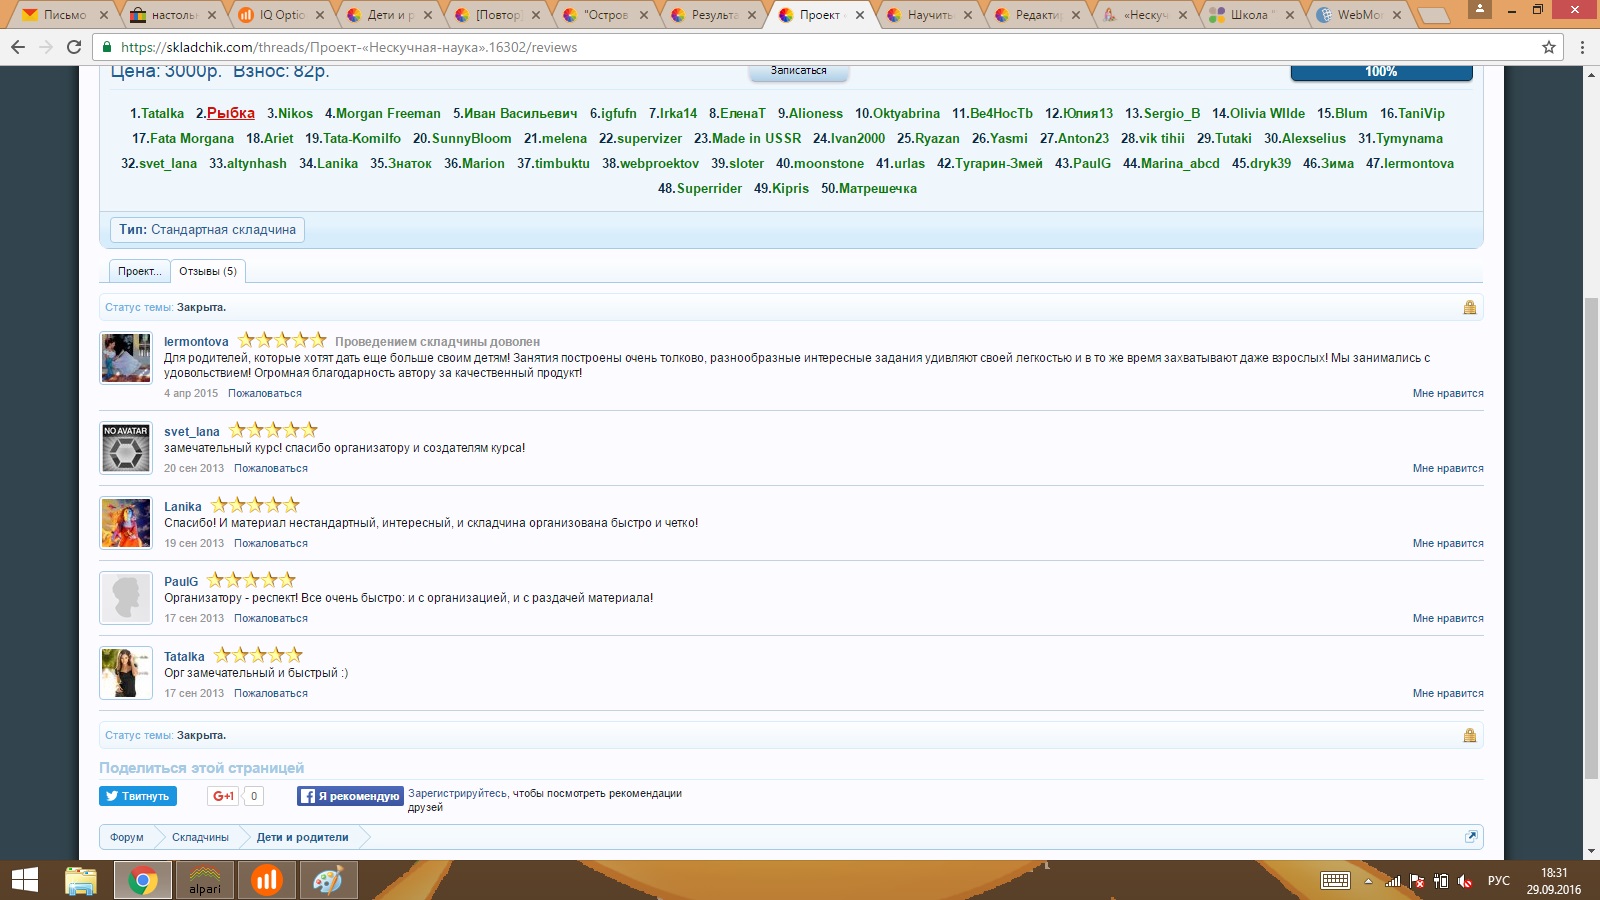
Task: Open the Форум breadcrumb
Action: click(126, 837)
